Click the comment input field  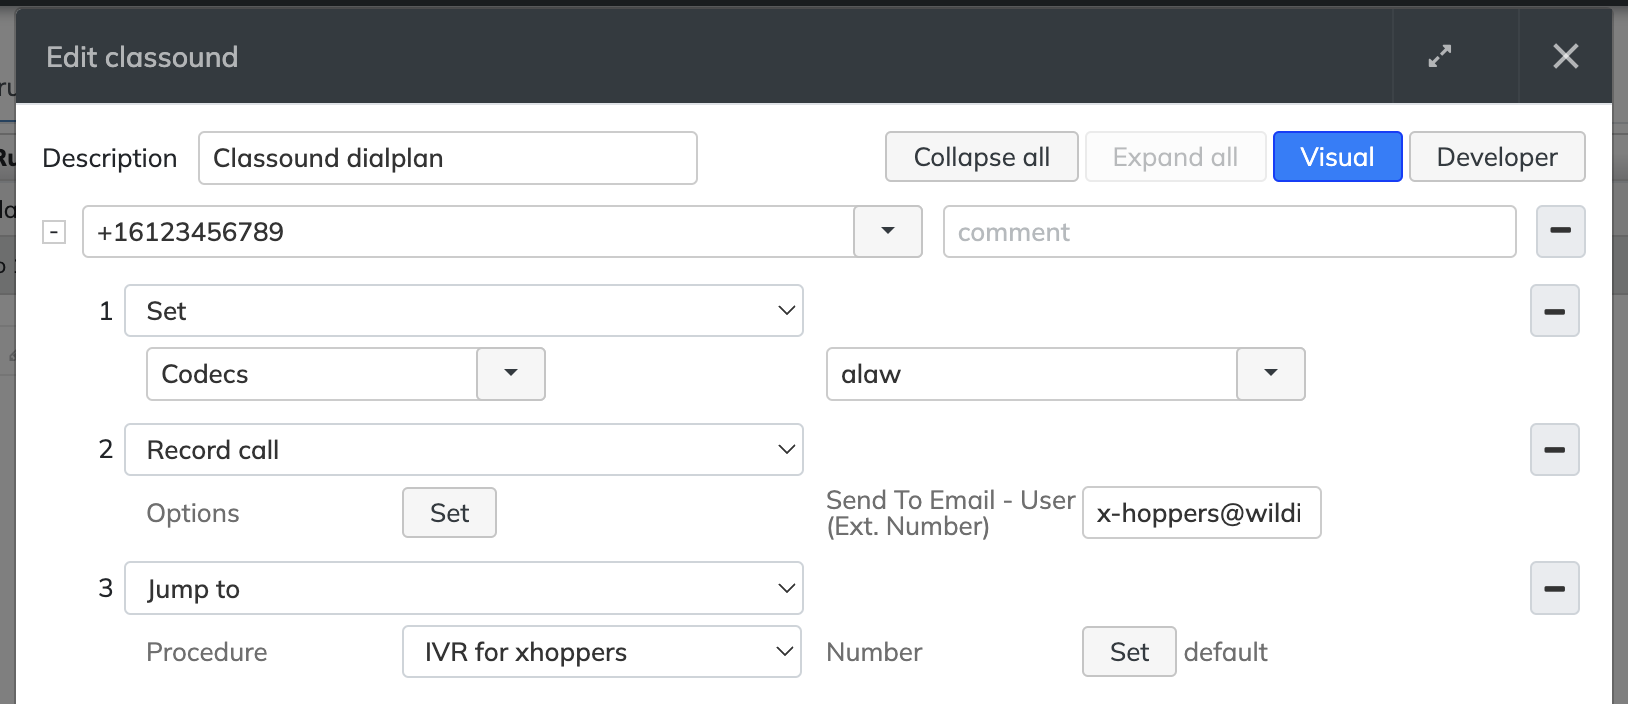[x=1229, y=232]
